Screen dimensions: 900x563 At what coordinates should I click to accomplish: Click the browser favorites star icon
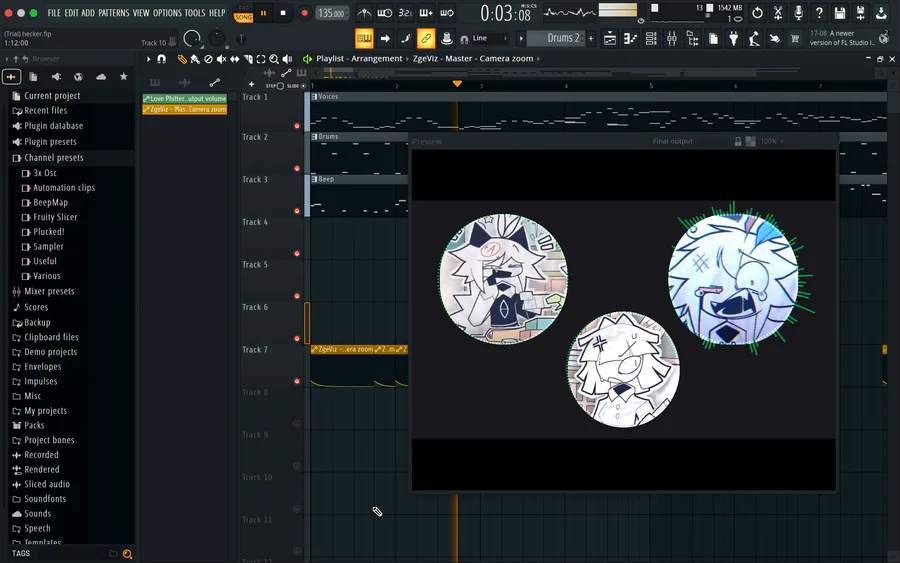coord(123,77)
